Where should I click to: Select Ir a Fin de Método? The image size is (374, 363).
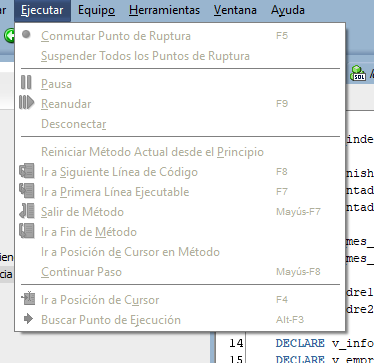pyautogui.click(x=180, y=232)
